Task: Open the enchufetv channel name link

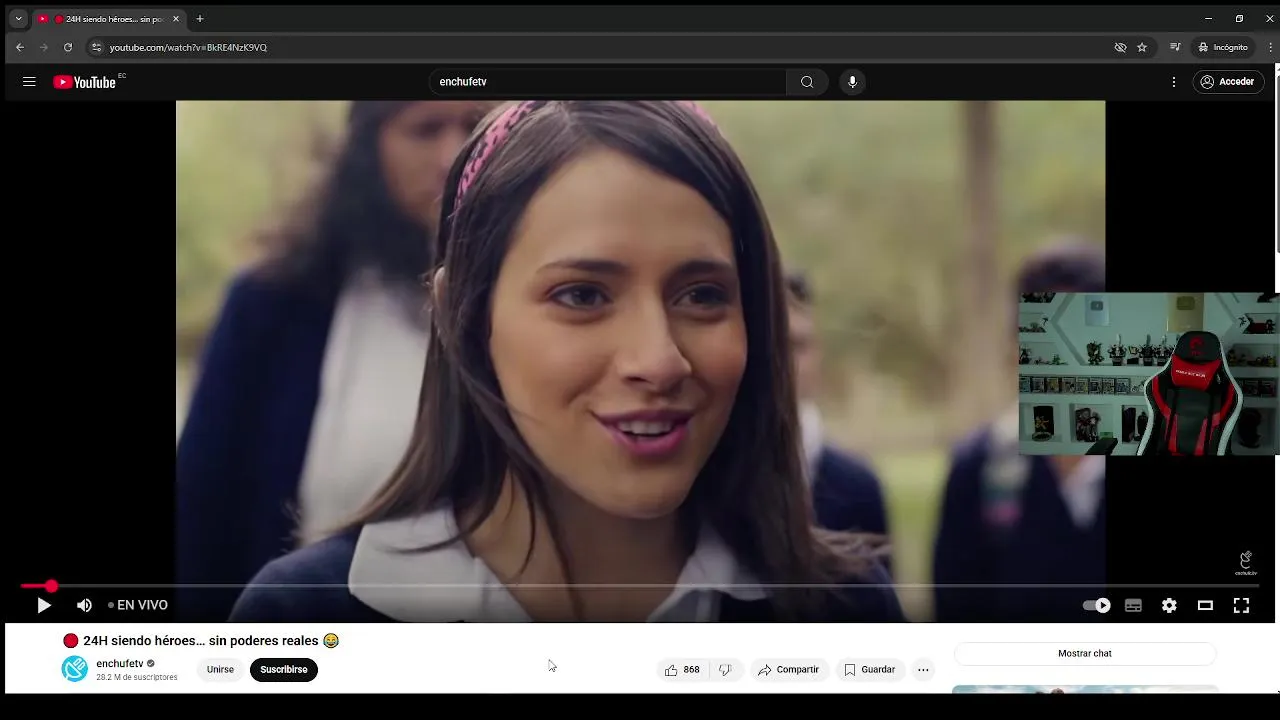Action: [120, 664]
